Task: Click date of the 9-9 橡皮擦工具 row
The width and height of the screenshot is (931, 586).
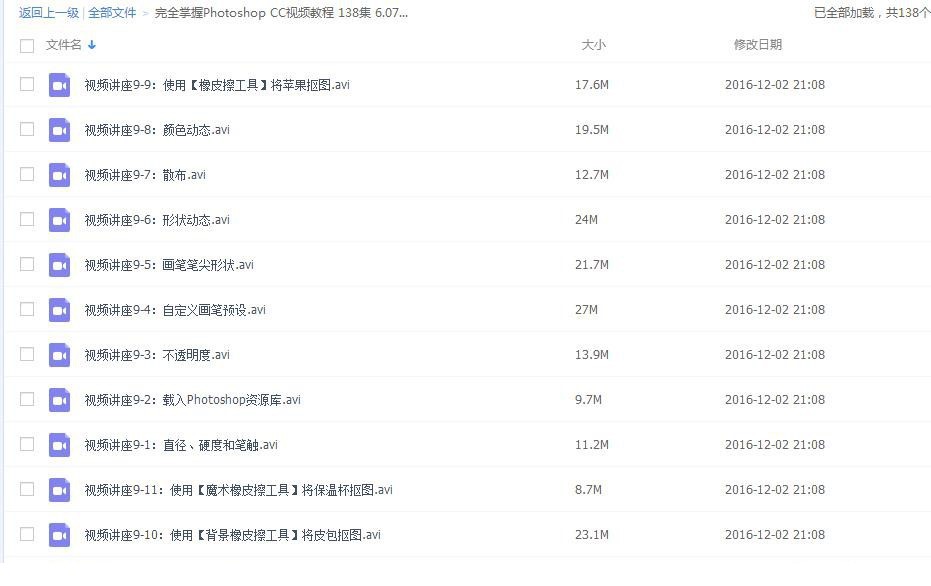Action: click(x=775, y=85)
